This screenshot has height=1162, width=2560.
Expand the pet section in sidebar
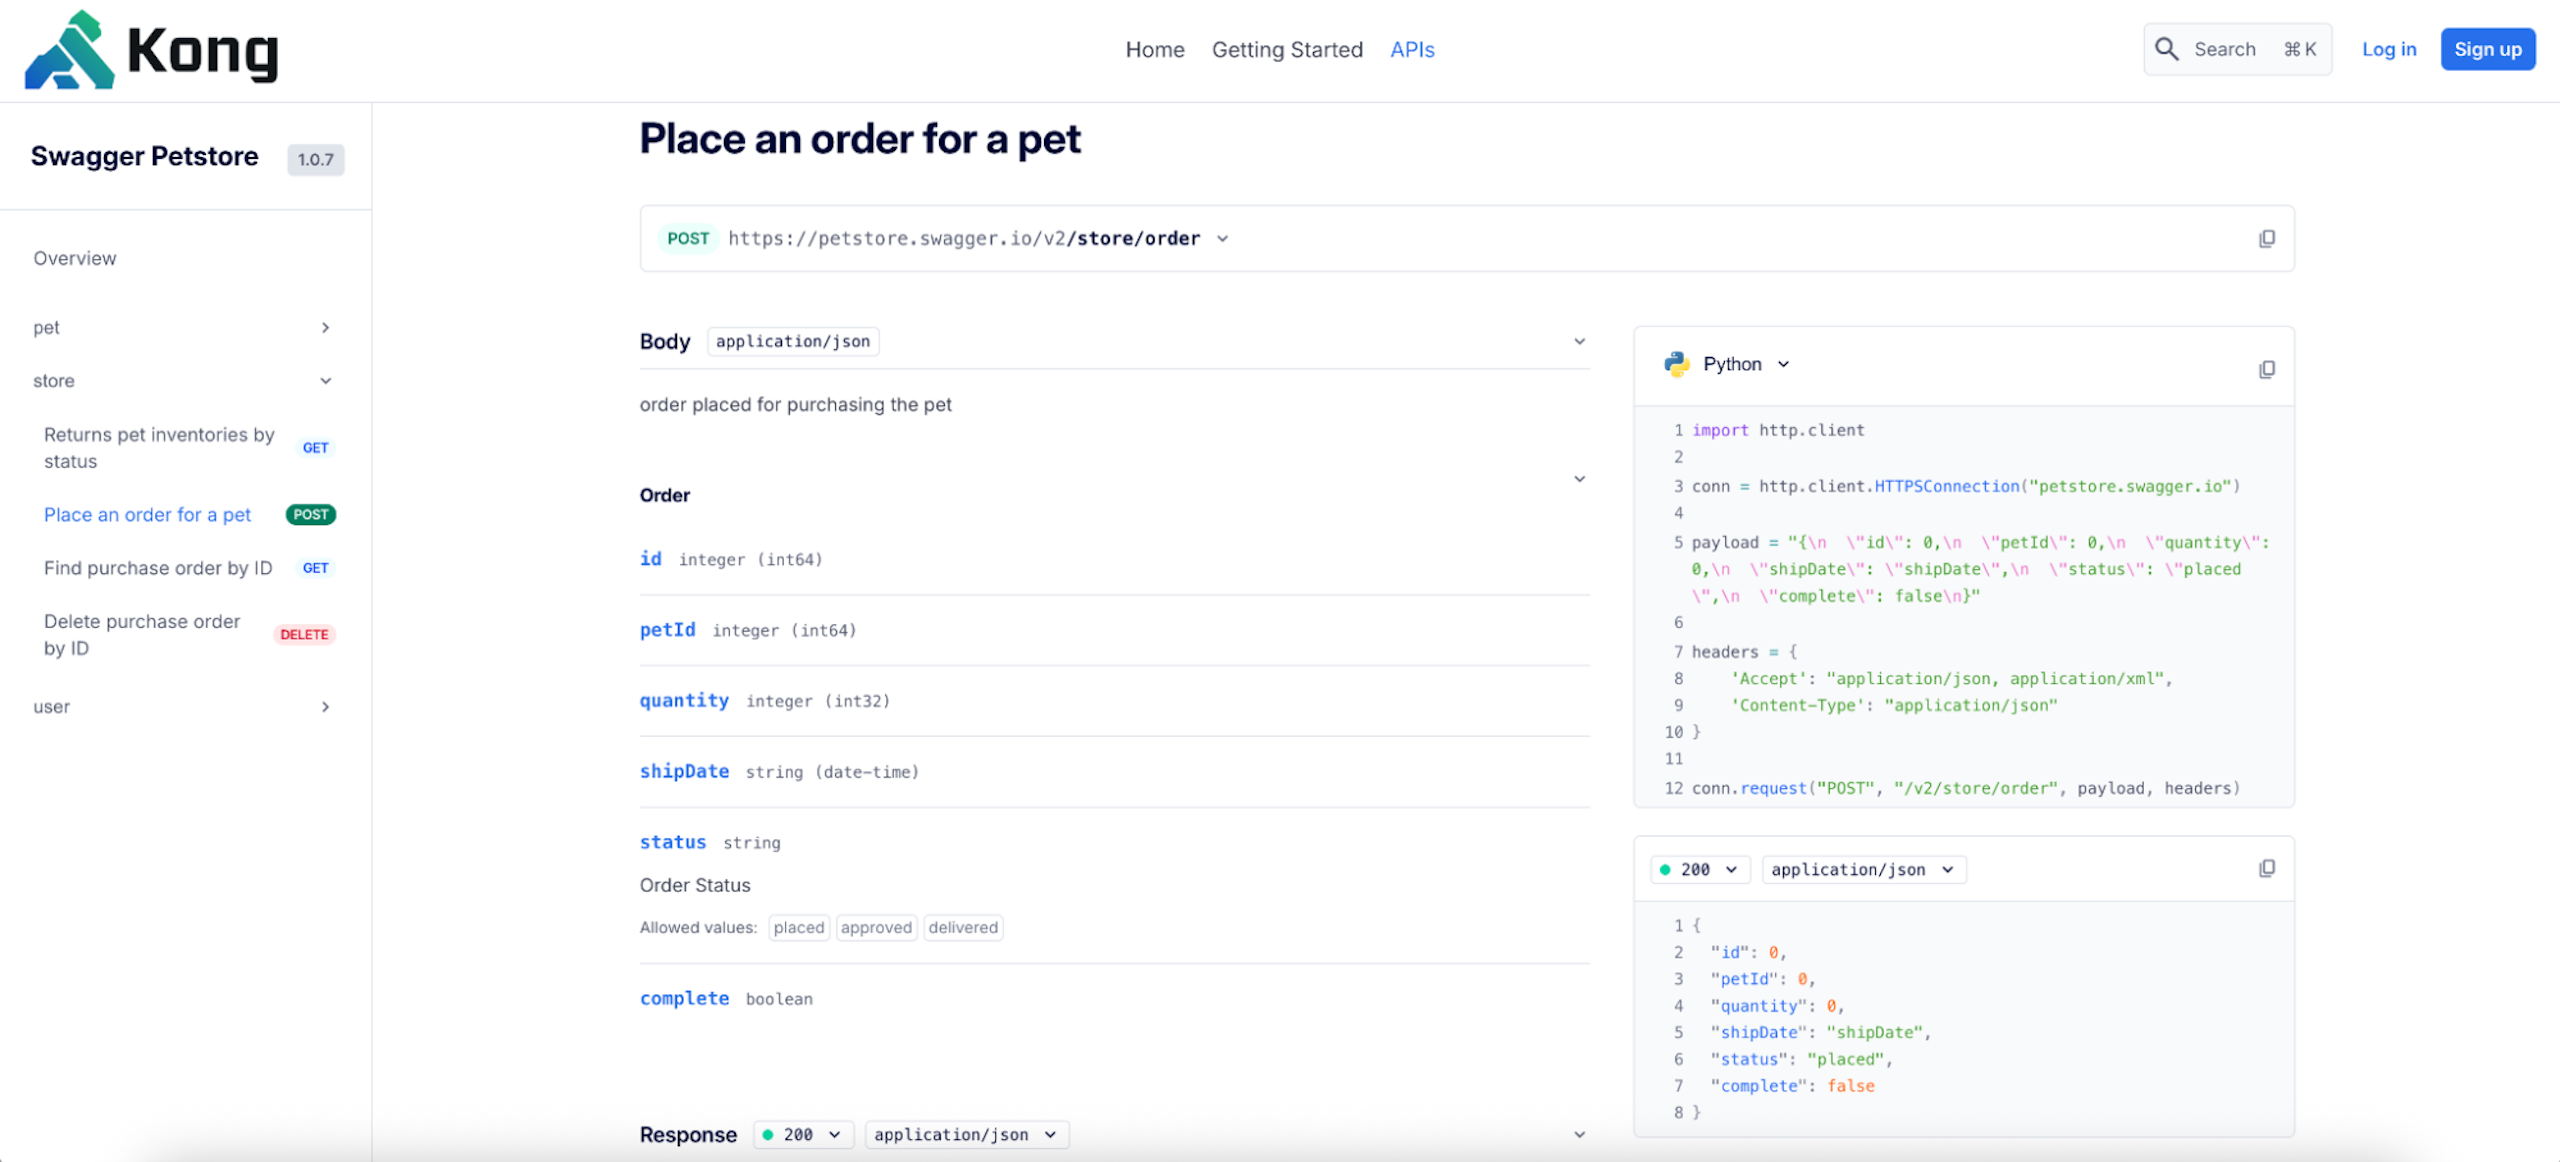coord(325,328)
